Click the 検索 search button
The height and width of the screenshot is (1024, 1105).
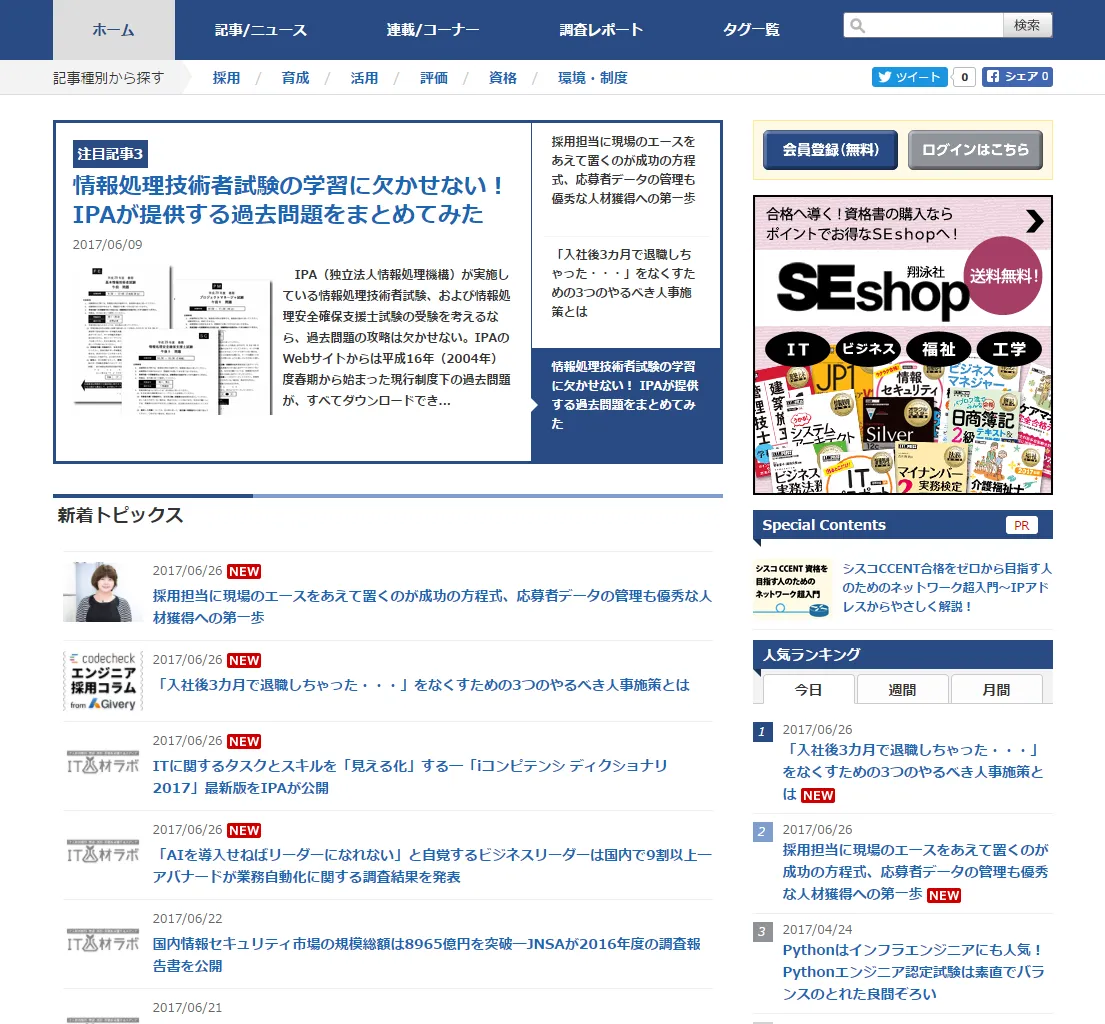(1027, 25)
